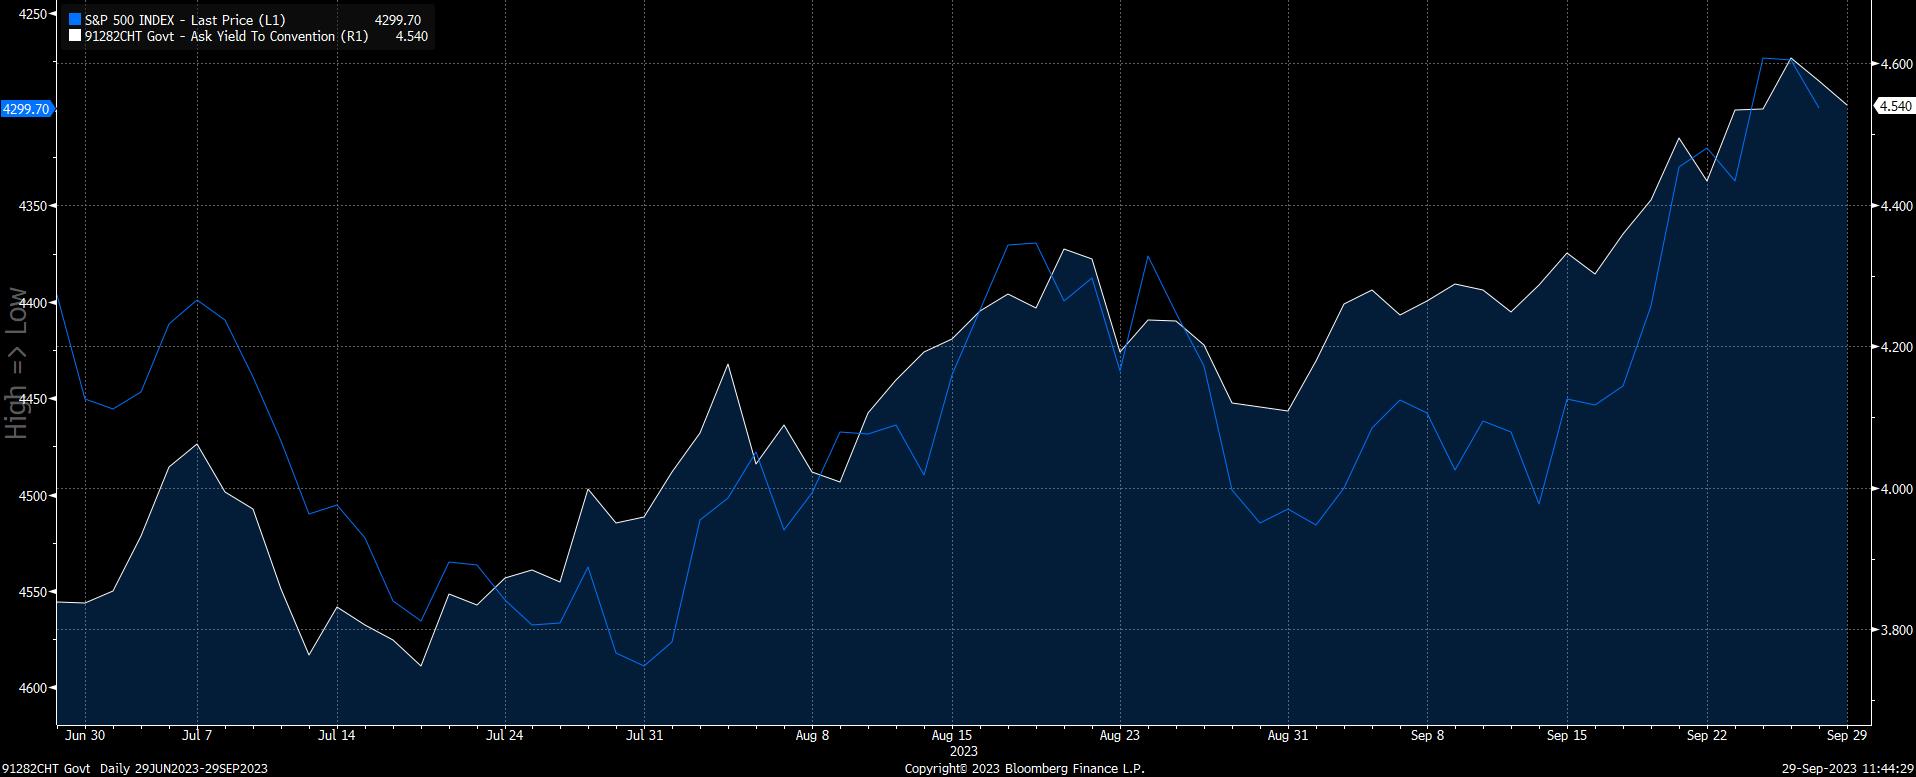Select the 91282CHT Govt Ask Yield legend label
Image resolution: width=1916 pixels, height=777 pixels.
click(226, 37)
